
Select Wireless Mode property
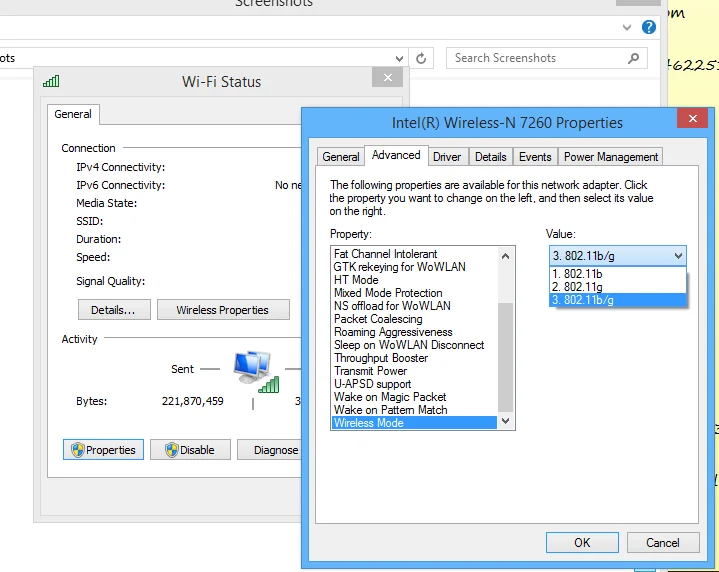tap(414, 423)
